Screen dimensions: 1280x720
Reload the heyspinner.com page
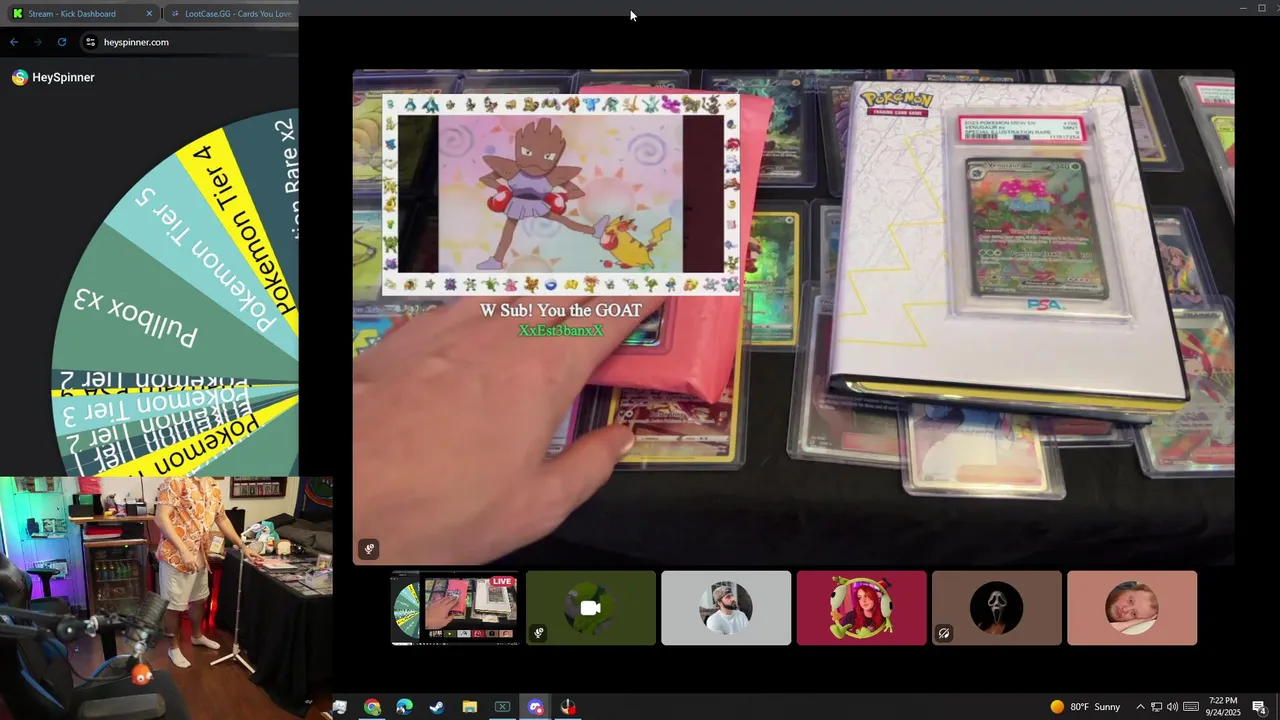click(x=62, y=42)
